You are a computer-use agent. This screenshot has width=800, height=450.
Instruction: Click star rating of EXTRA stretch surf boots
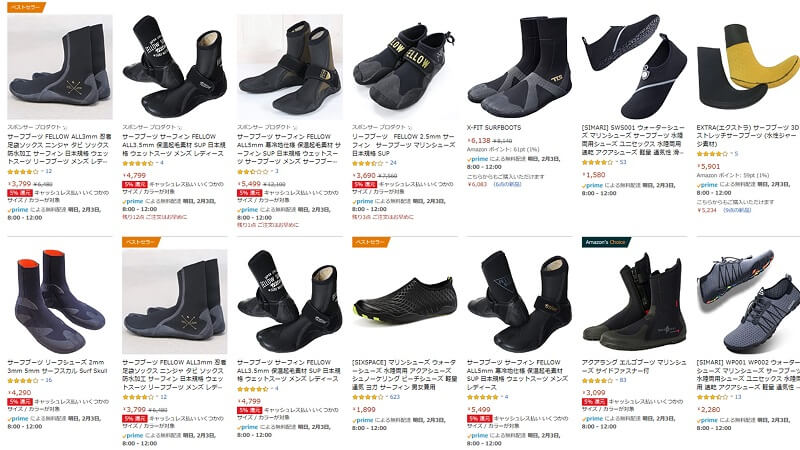712,154
